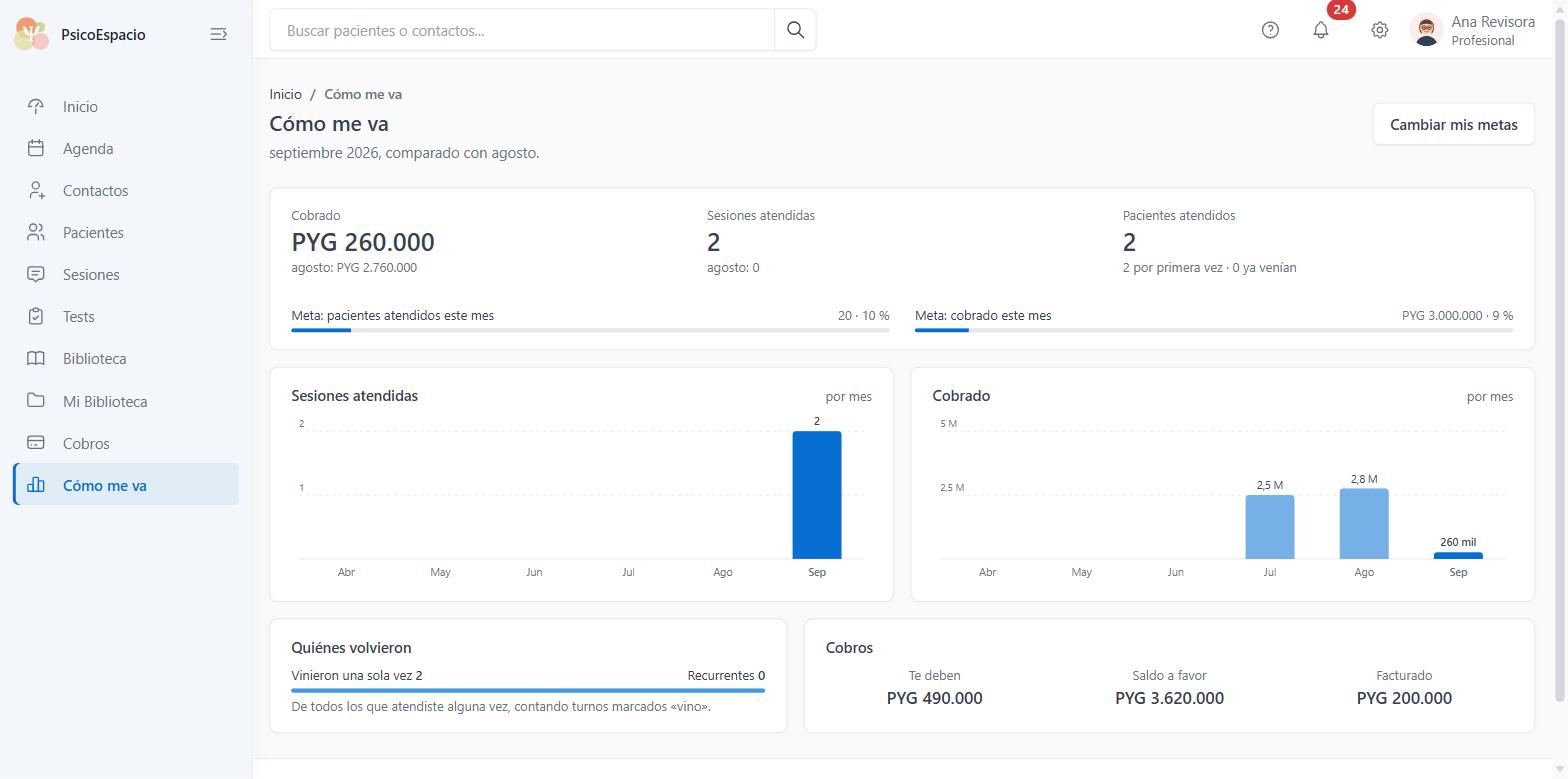
Task: Open Mi Biblioteca sidebar label
Action: point(105,401)
